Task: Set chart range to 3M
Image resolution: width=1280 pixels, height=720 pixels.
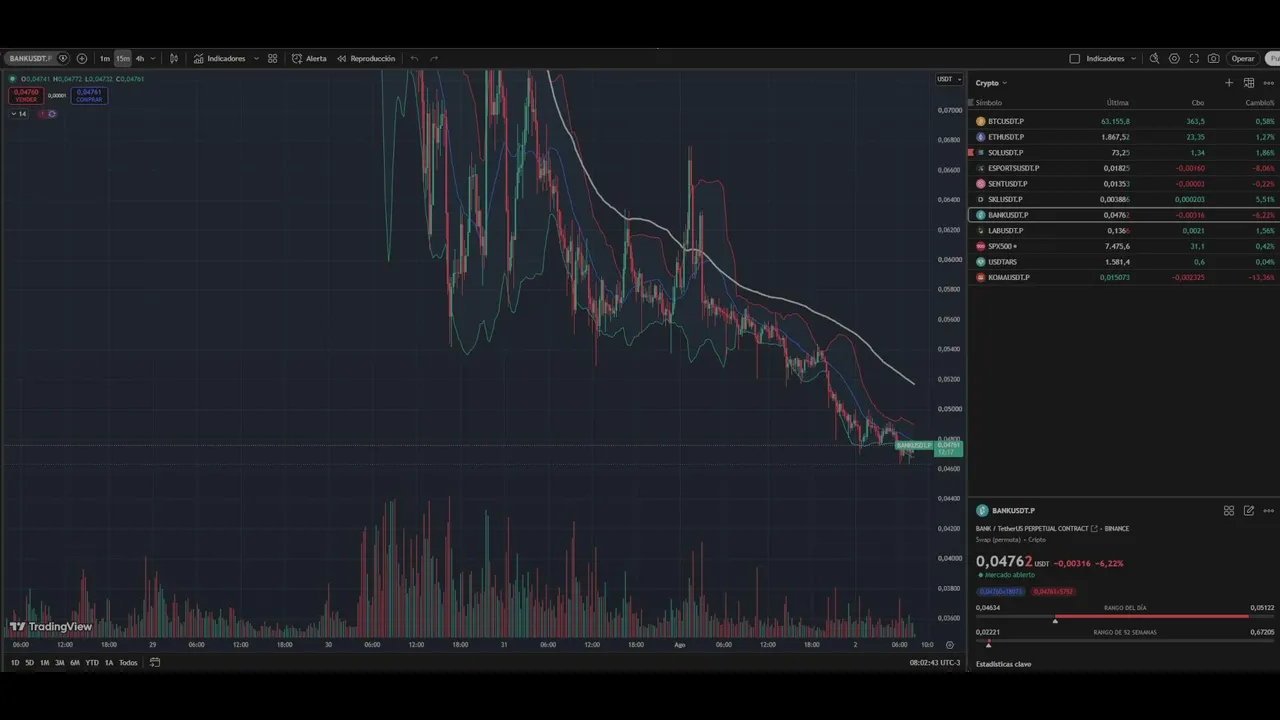Action: point(60,663)
